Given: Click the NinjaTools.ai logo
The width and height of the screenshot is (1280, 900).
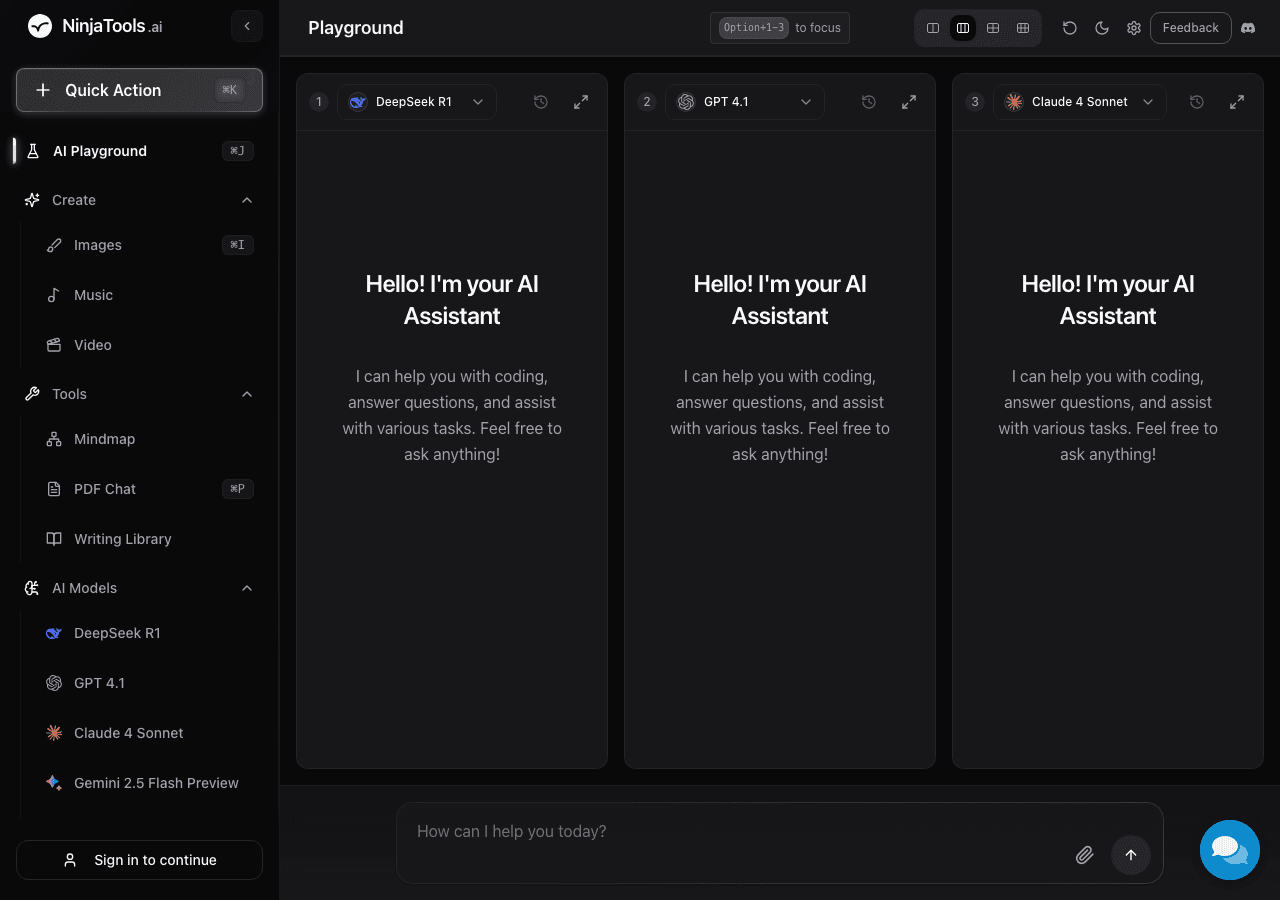Looking at the screenshot, I should (x=95, y=27).
